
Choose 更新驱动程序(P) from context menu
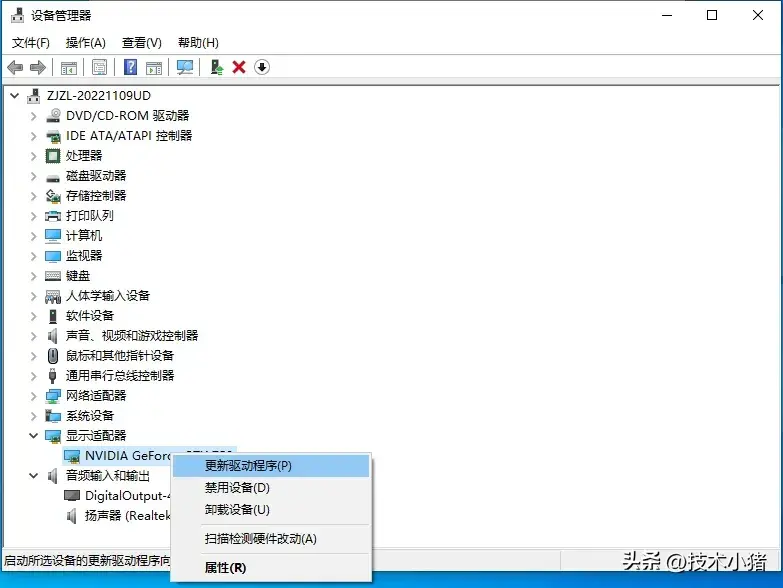pos(248,466)
